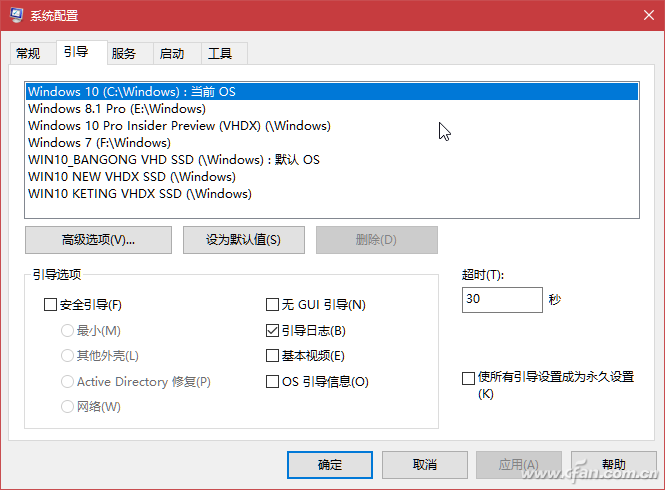
Task: Click 设为默认值(S) button
Action: [x=243, y=240]
